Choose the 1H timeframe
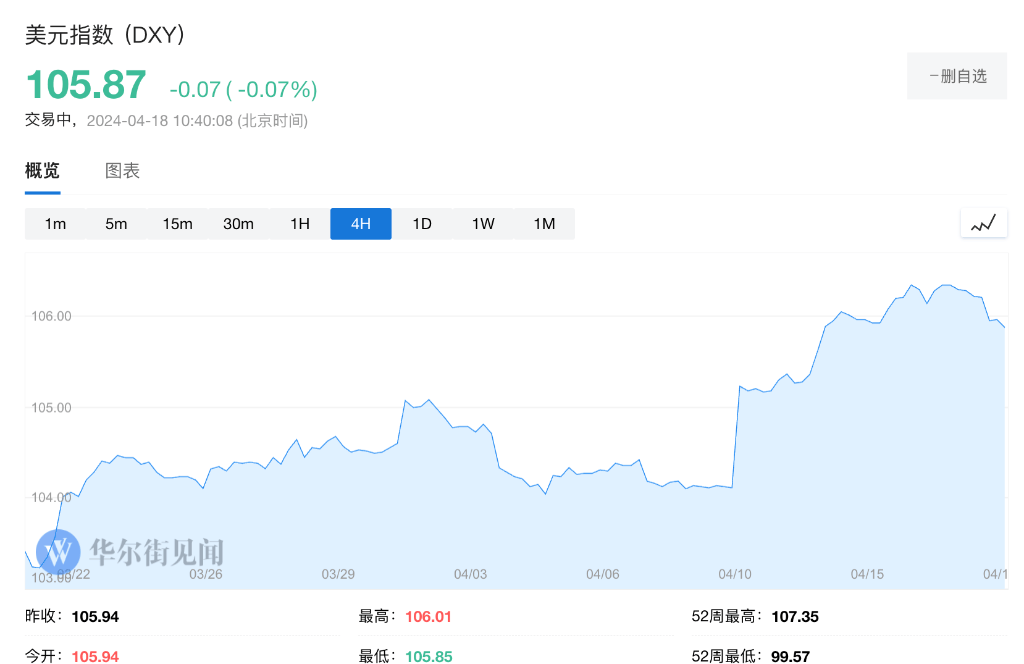The height and width of the screenshot is (664, 1024). [300, 224]
